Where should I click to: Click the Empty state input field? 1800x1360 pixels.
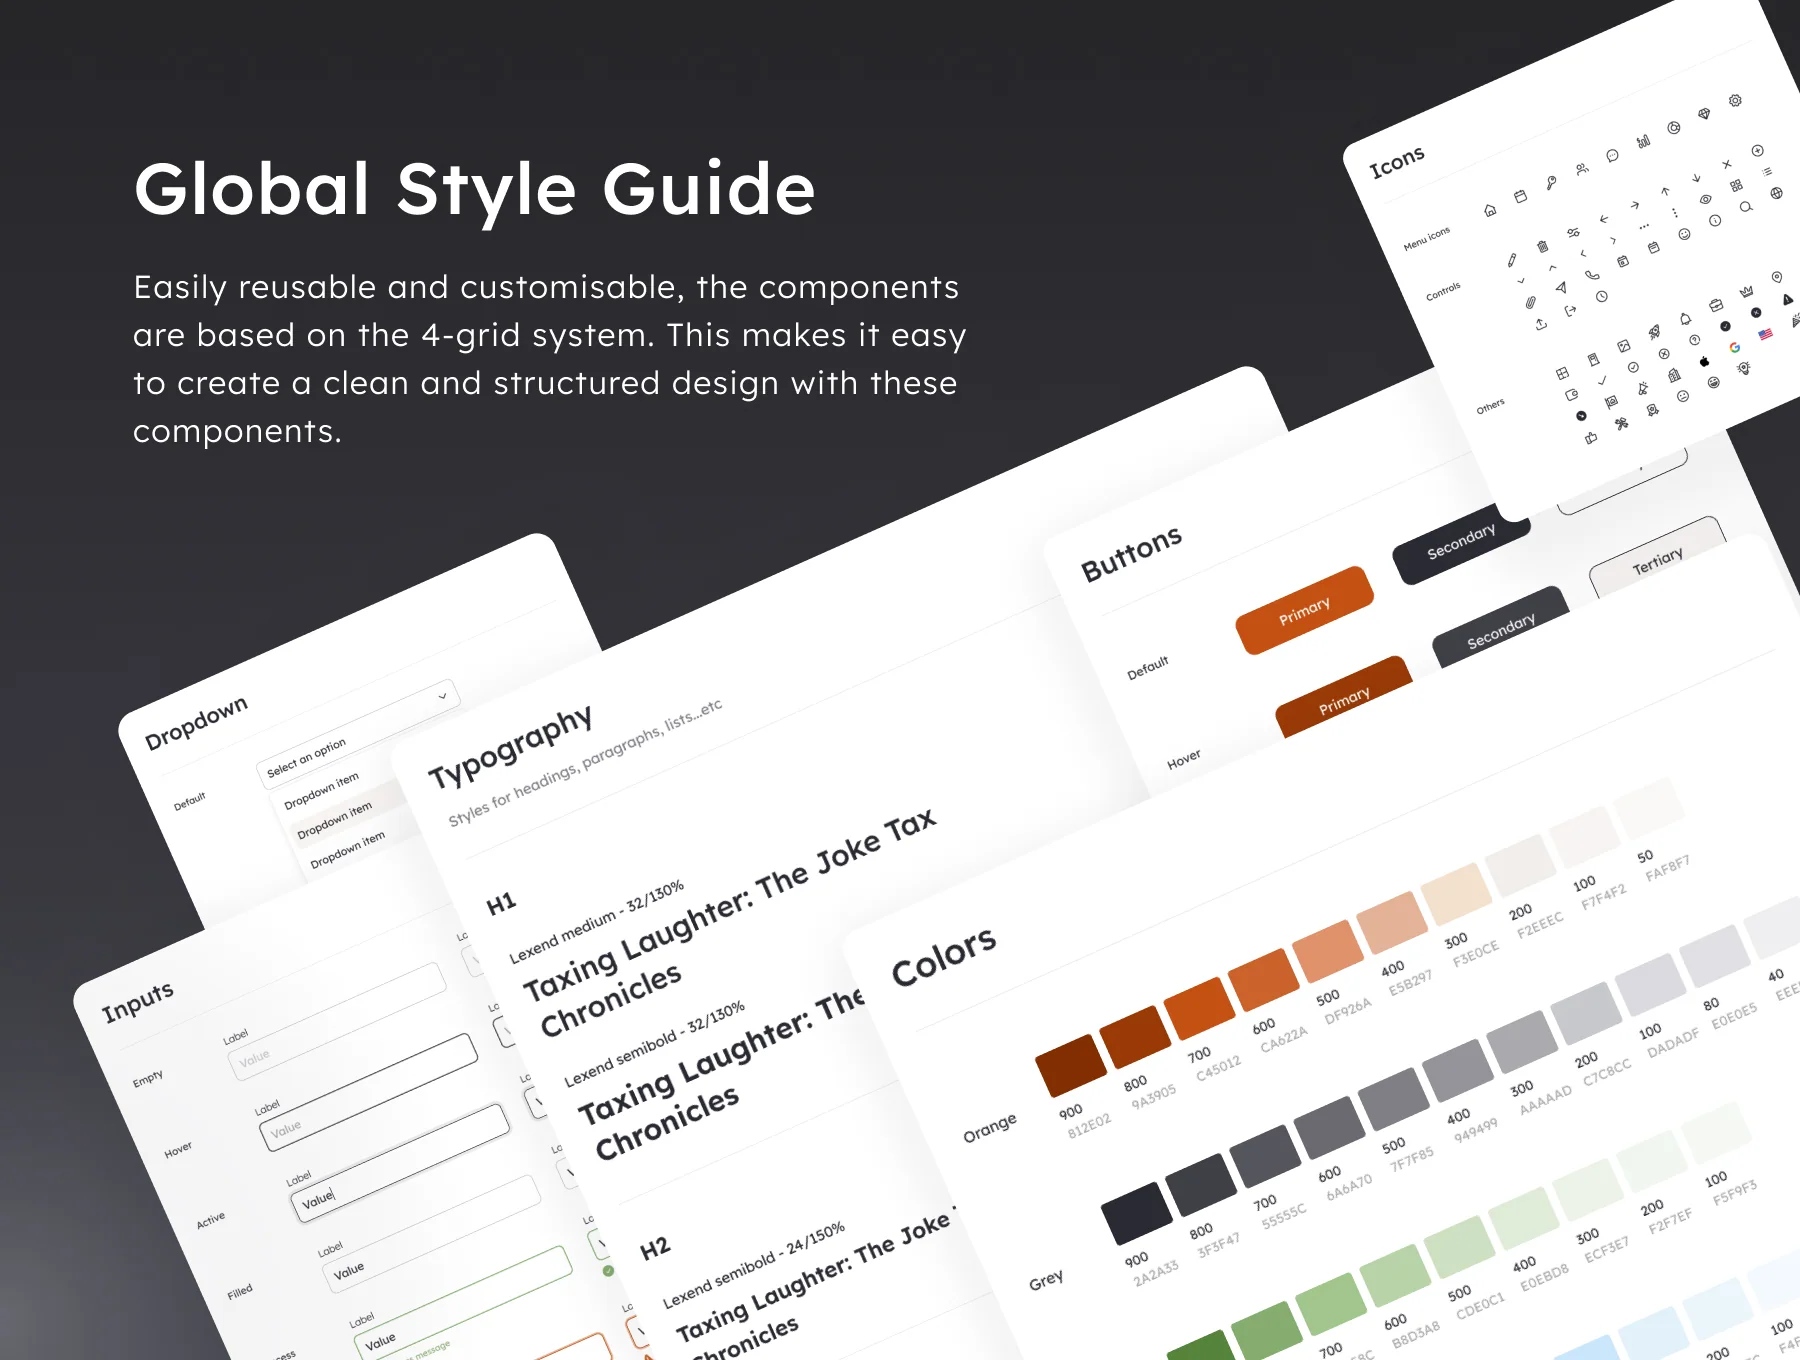pyautogui.click(x=337, y=1023)
